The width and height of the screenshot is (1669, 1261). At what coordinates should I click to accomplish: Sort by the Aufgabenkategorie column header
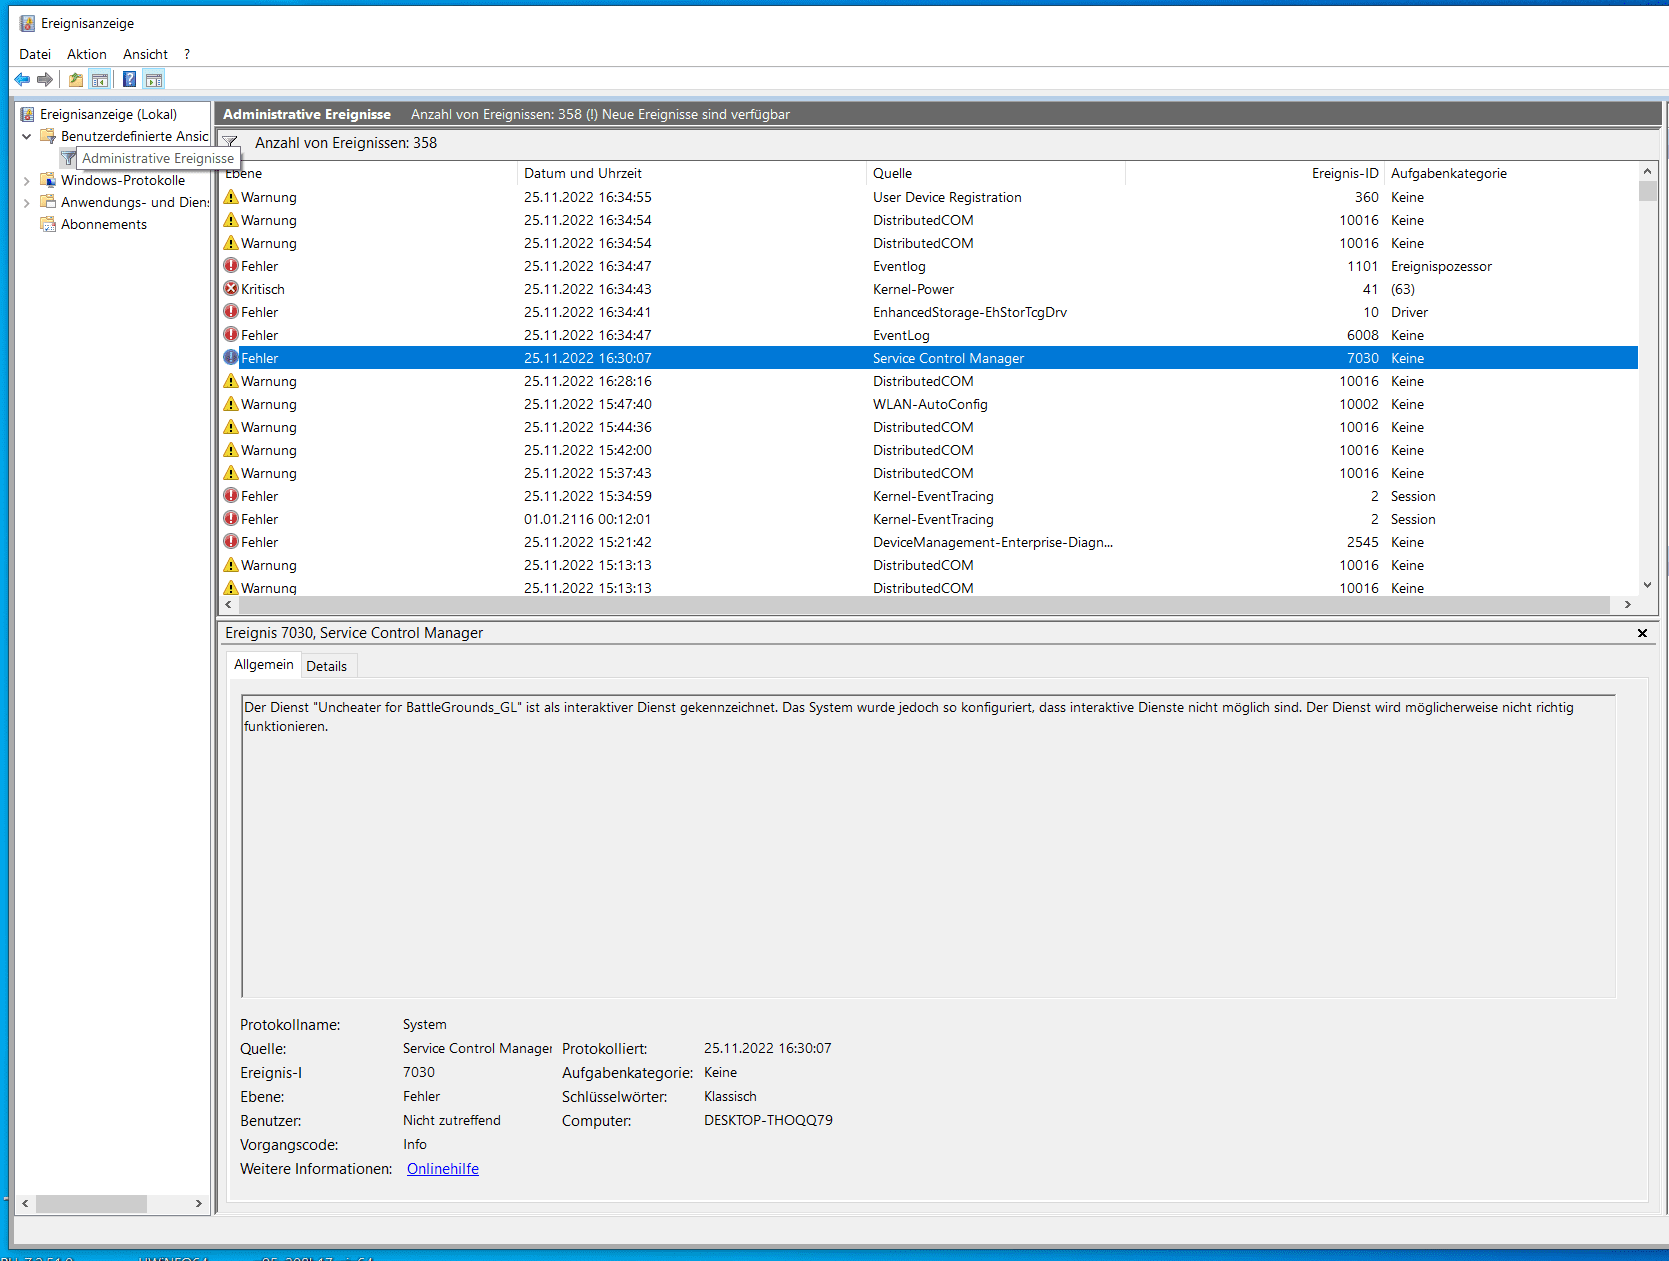point(1510,173)
